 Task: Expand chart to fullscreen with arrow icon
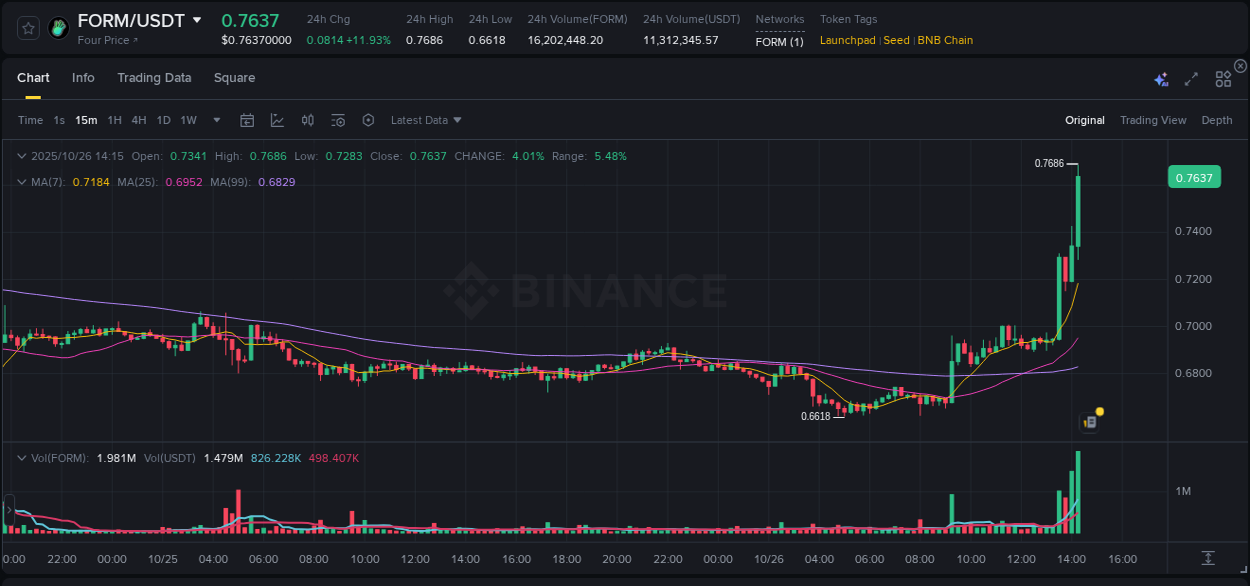click(1190, 77)
